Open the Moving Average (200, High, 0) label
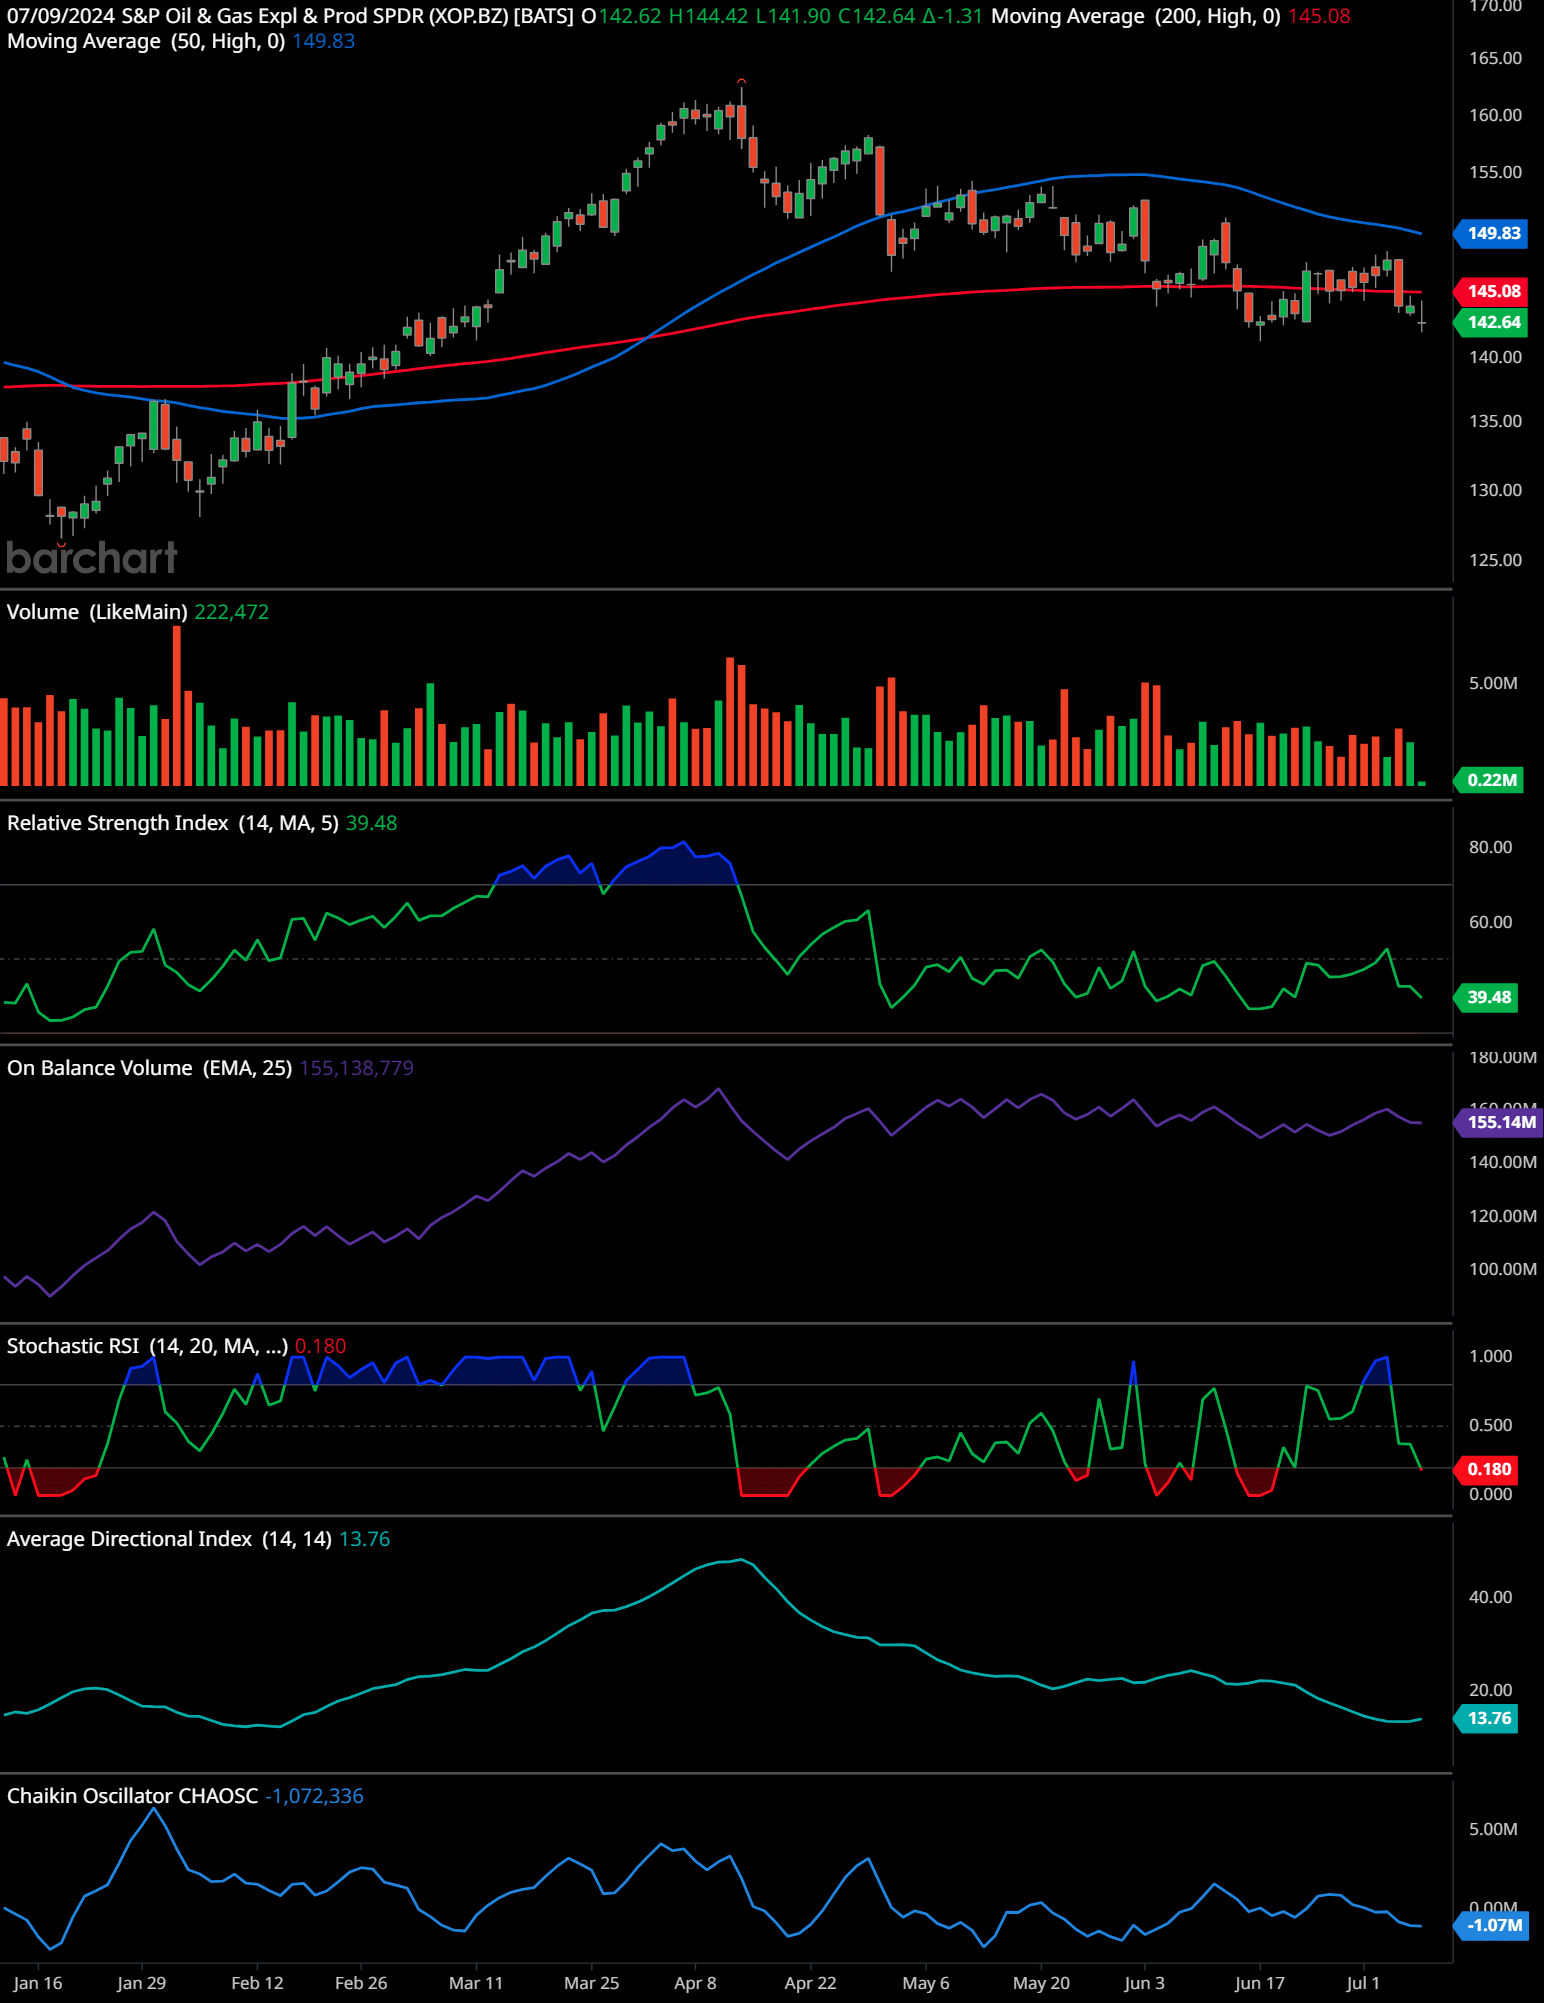 pos(1136,16)
